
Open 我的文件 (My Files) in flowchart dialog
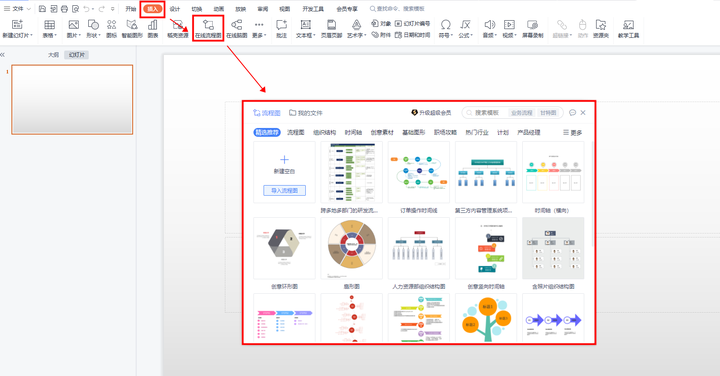coord(306,112)
